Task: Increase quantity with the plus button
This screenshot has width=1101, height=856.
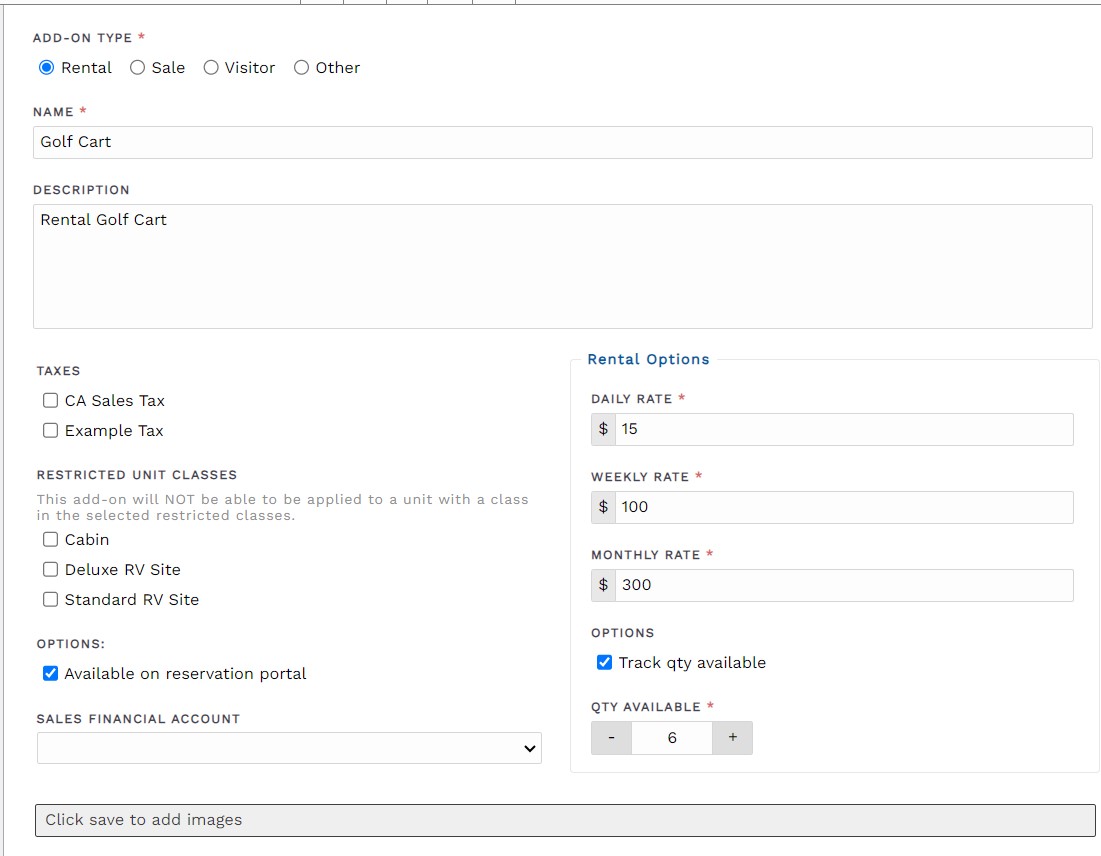Action: pyautogui.click(x=732, y=738)
